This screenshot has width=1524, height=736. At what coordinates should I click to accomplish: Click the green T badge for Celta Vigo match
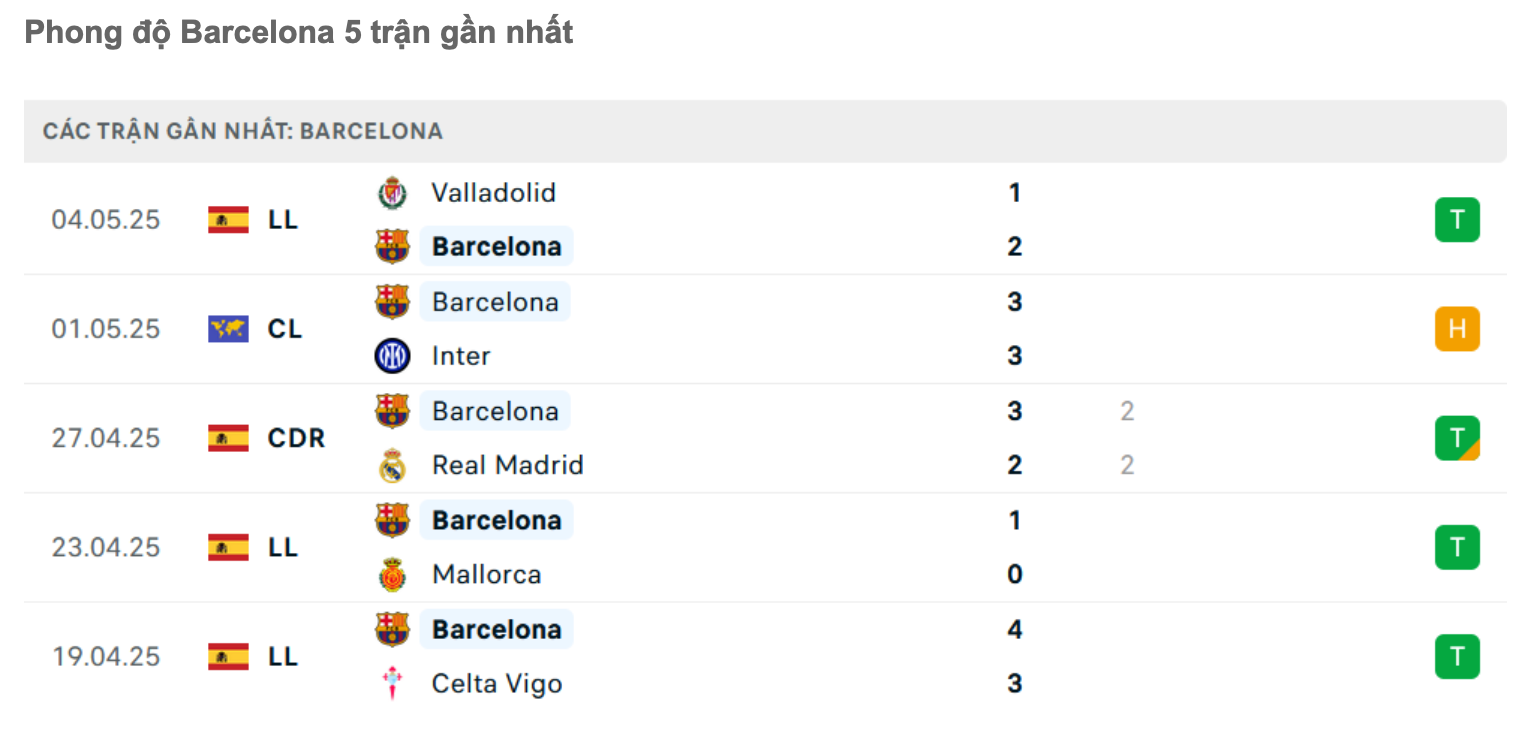[1457, 657]
